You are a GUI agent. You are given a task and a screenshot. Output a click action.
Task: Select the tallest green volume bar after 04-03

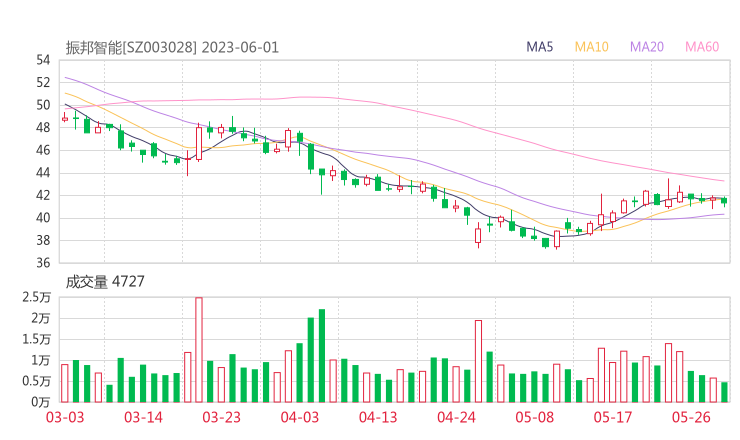click(x=322, y=355)
